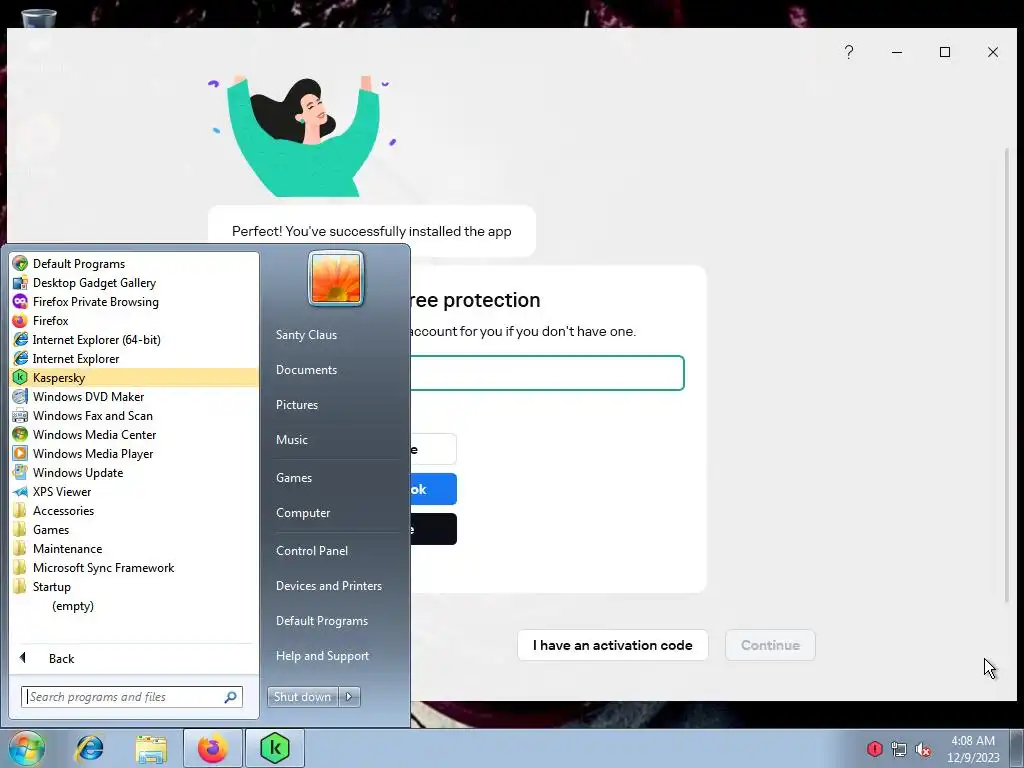Open Control Panel
Screen dimensions: 1024x768
(x=312, y=551)
